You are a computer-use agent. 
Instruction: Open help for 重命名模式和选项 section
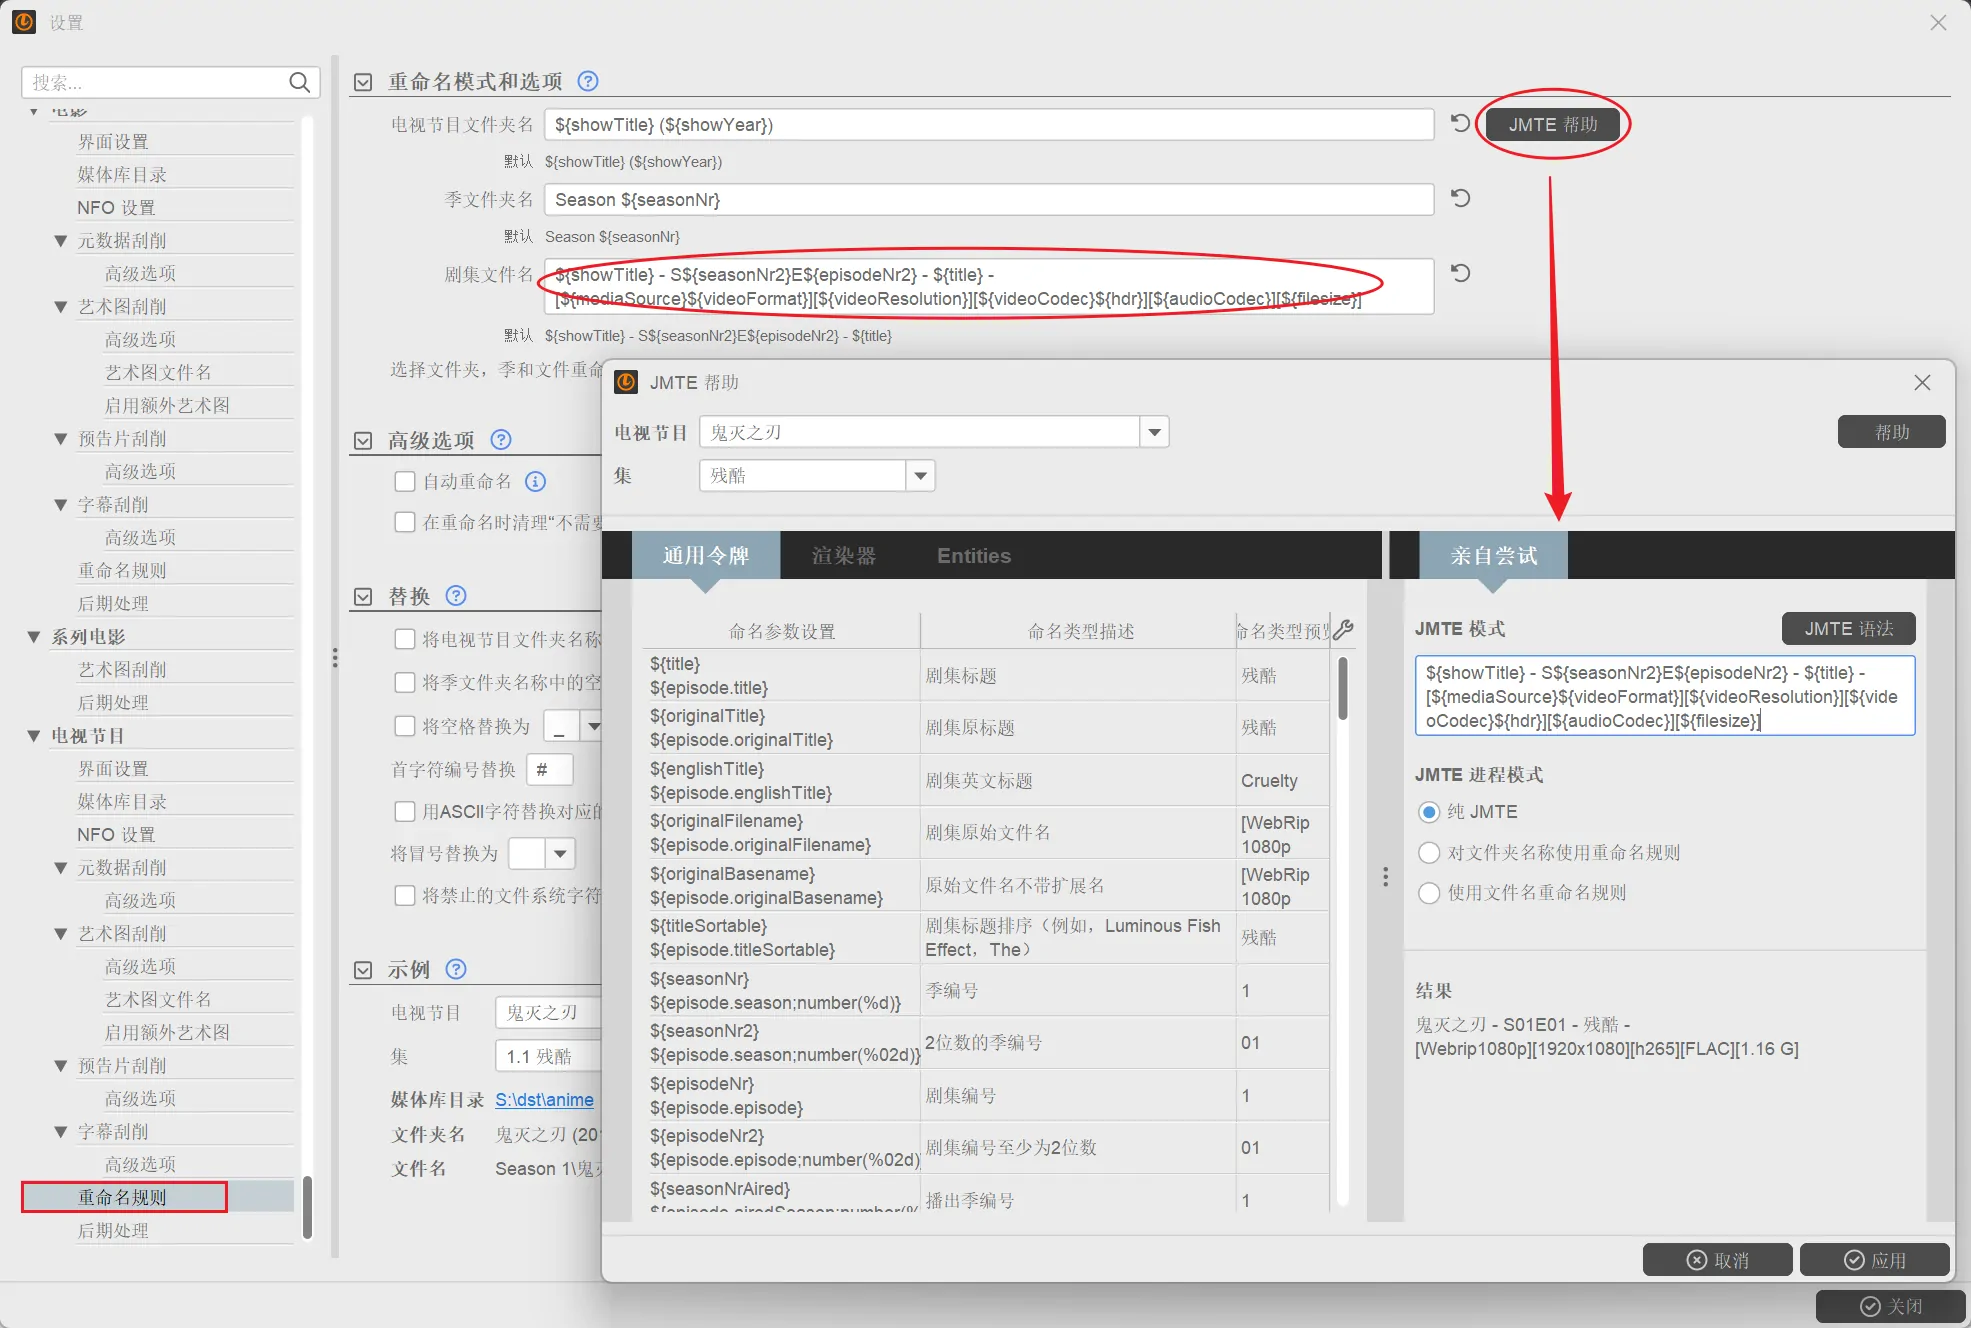[x=588, y=81]
